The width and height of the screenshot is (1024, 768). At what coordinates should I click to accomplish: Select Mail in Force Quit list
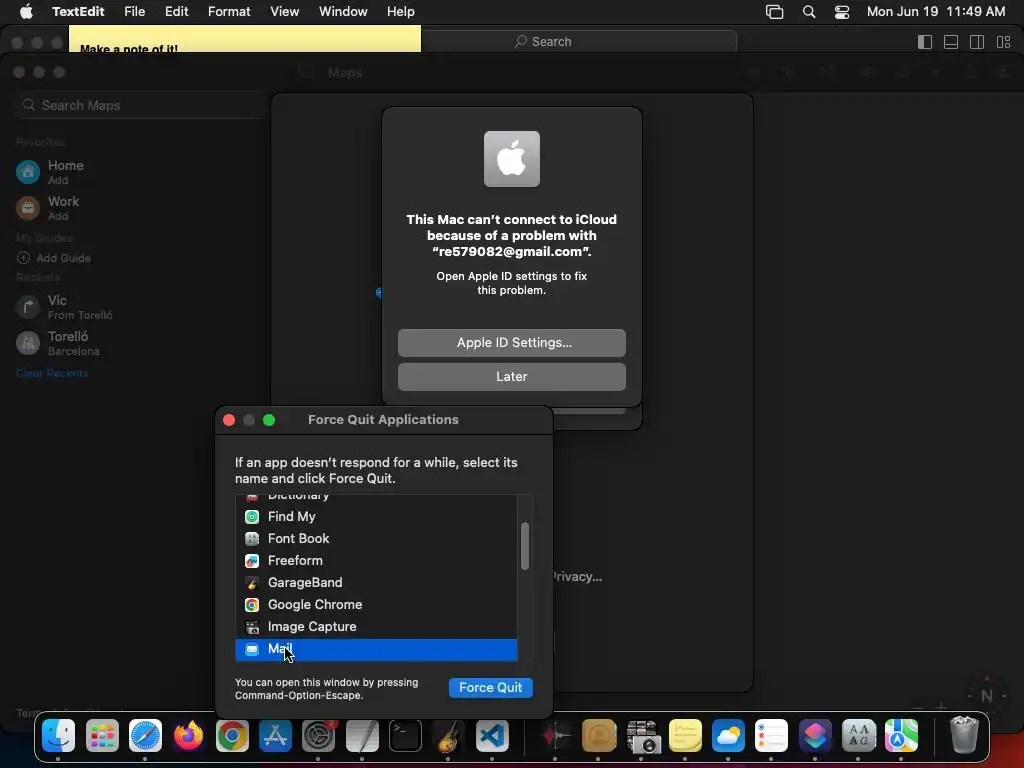click(376, 650)
